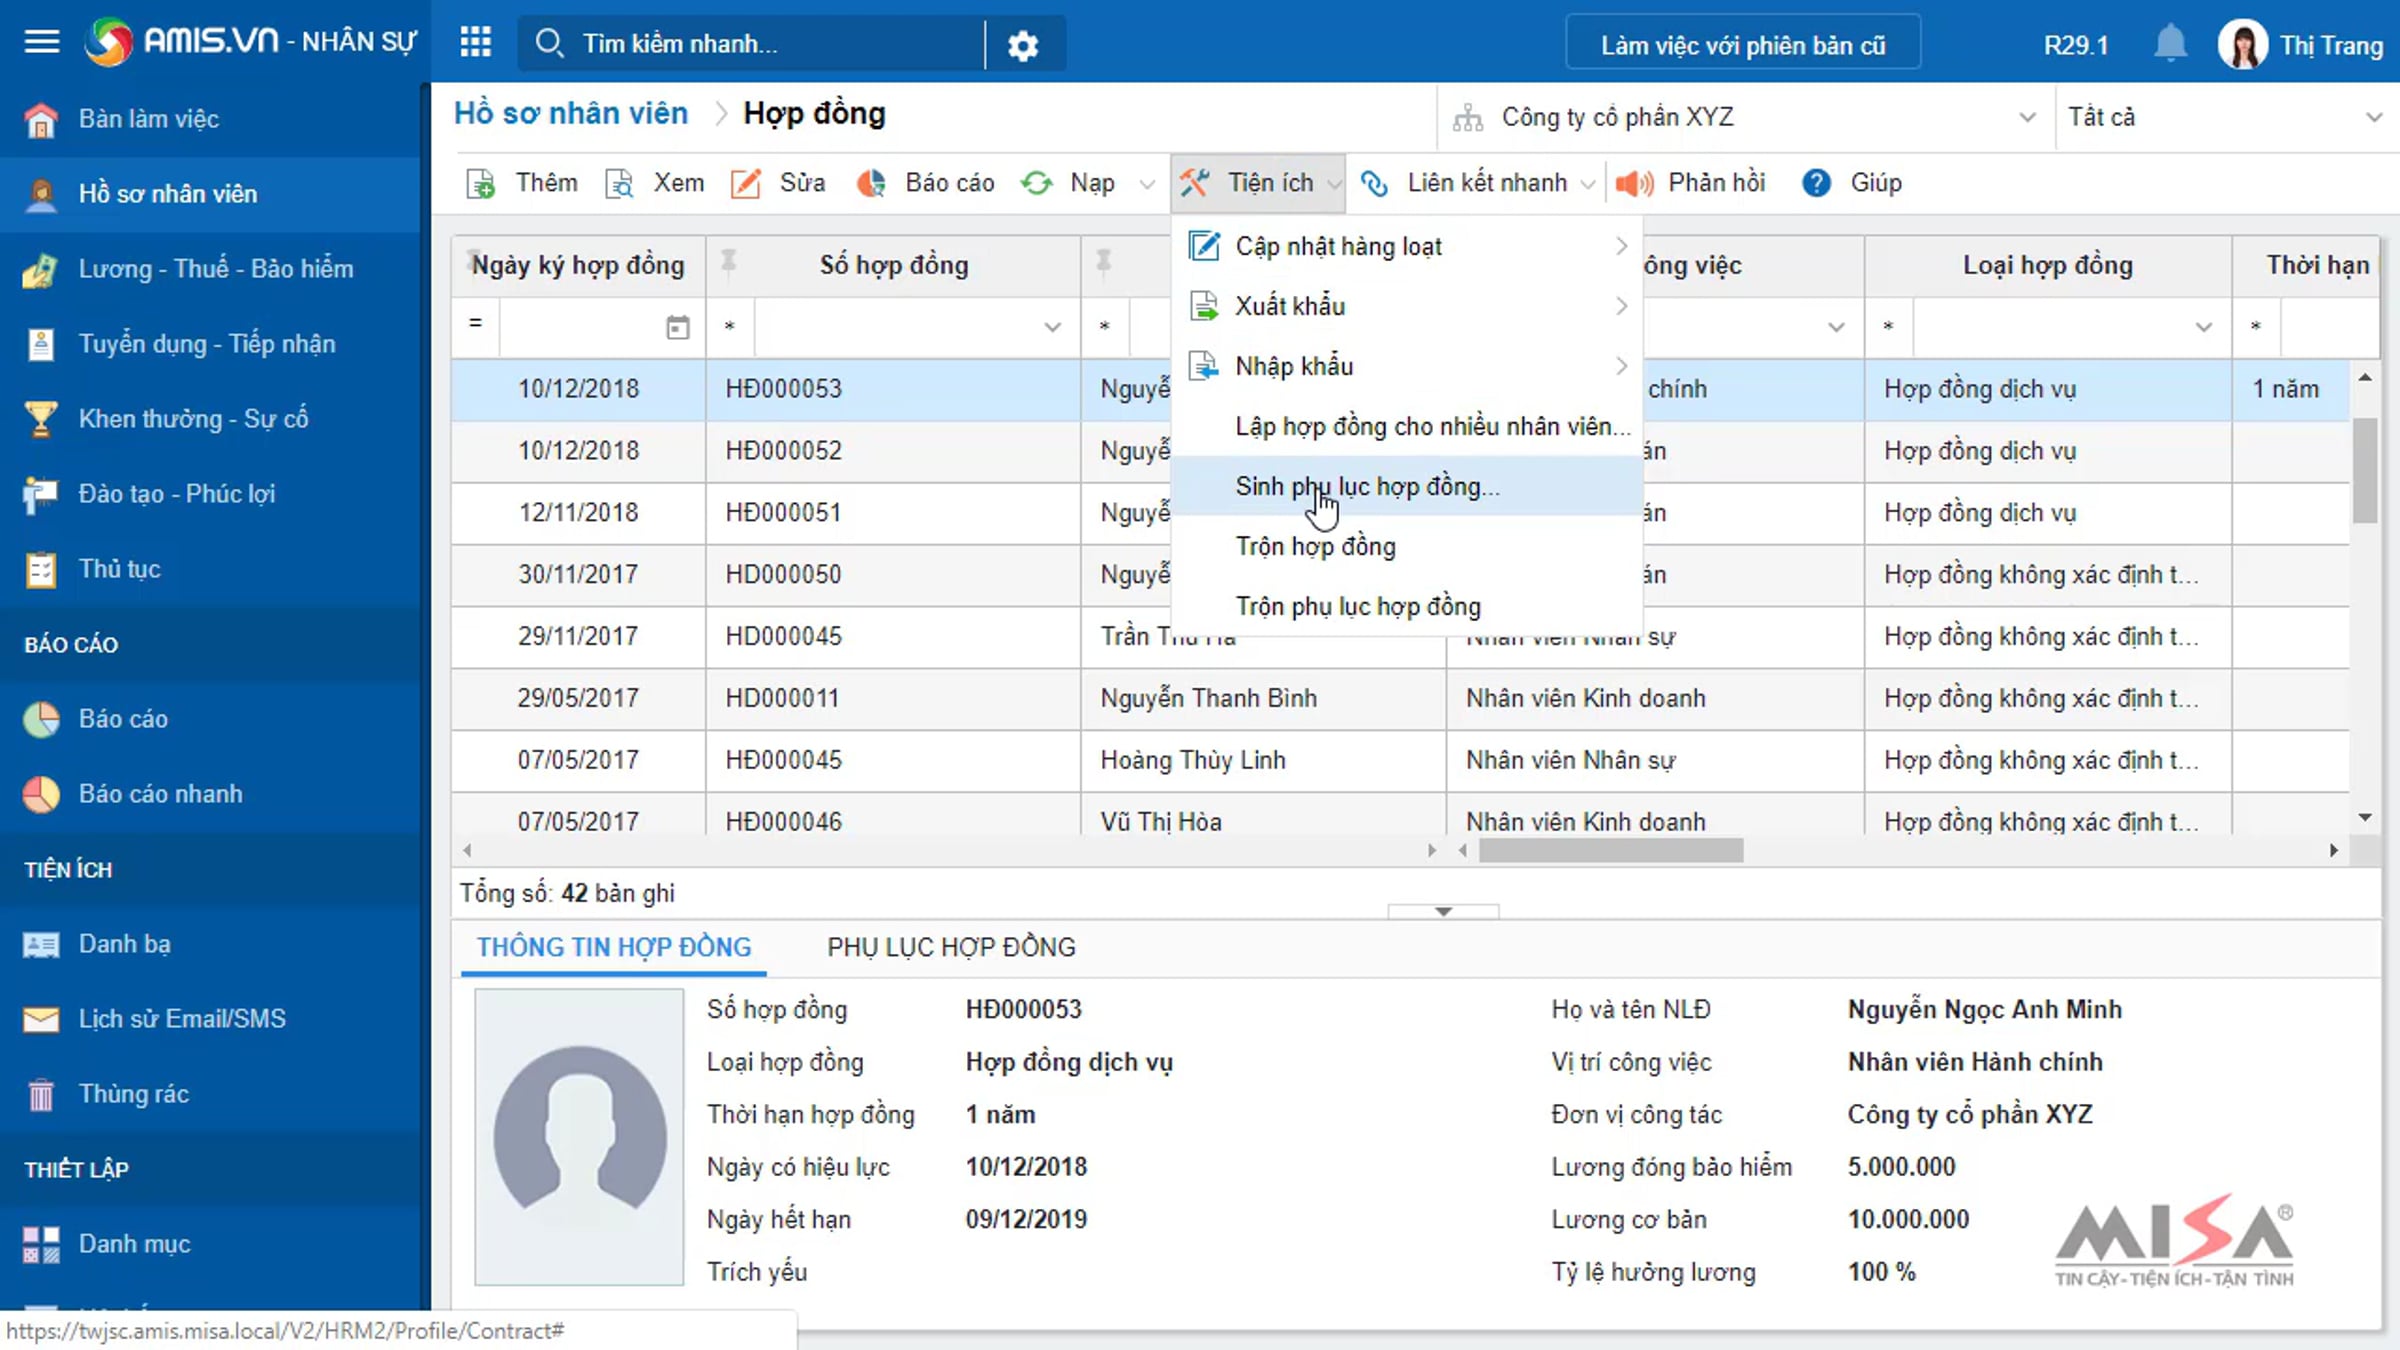Open Thị Trang user avatar
The height and width of the screenshot is (1350, 2400).
(2242, 45)
